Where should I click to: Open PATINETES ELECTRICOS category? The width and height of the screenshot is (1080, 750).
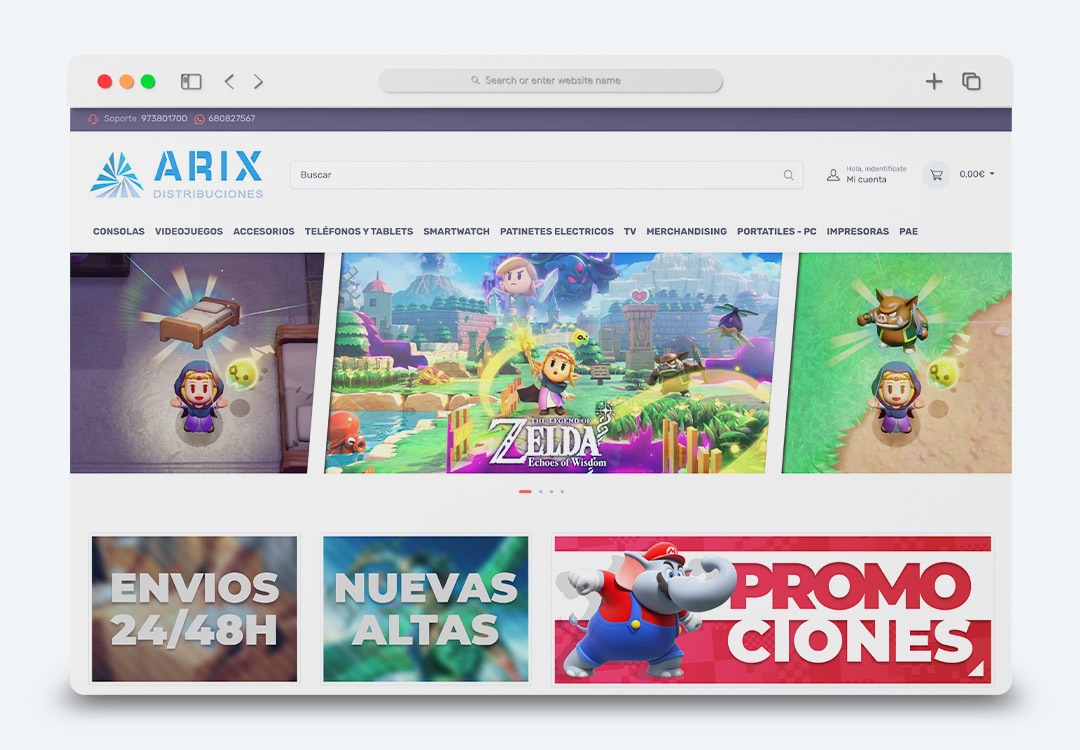(x=557, y=231)
